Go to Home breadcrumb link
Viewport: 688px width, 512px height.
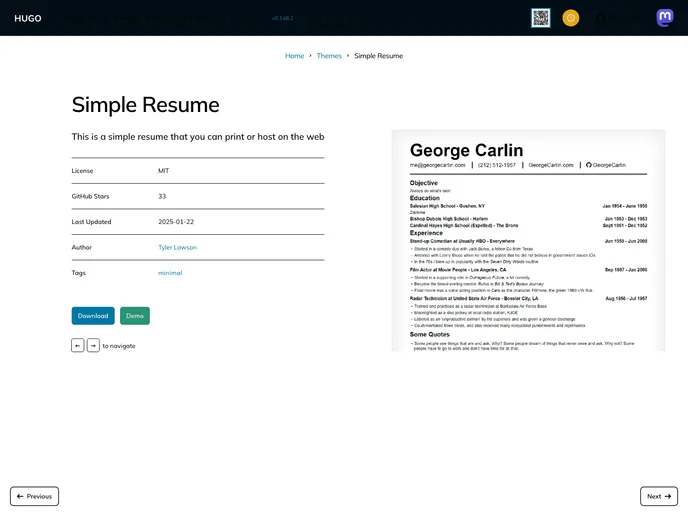pyautogui.click(x=294, y=56)
